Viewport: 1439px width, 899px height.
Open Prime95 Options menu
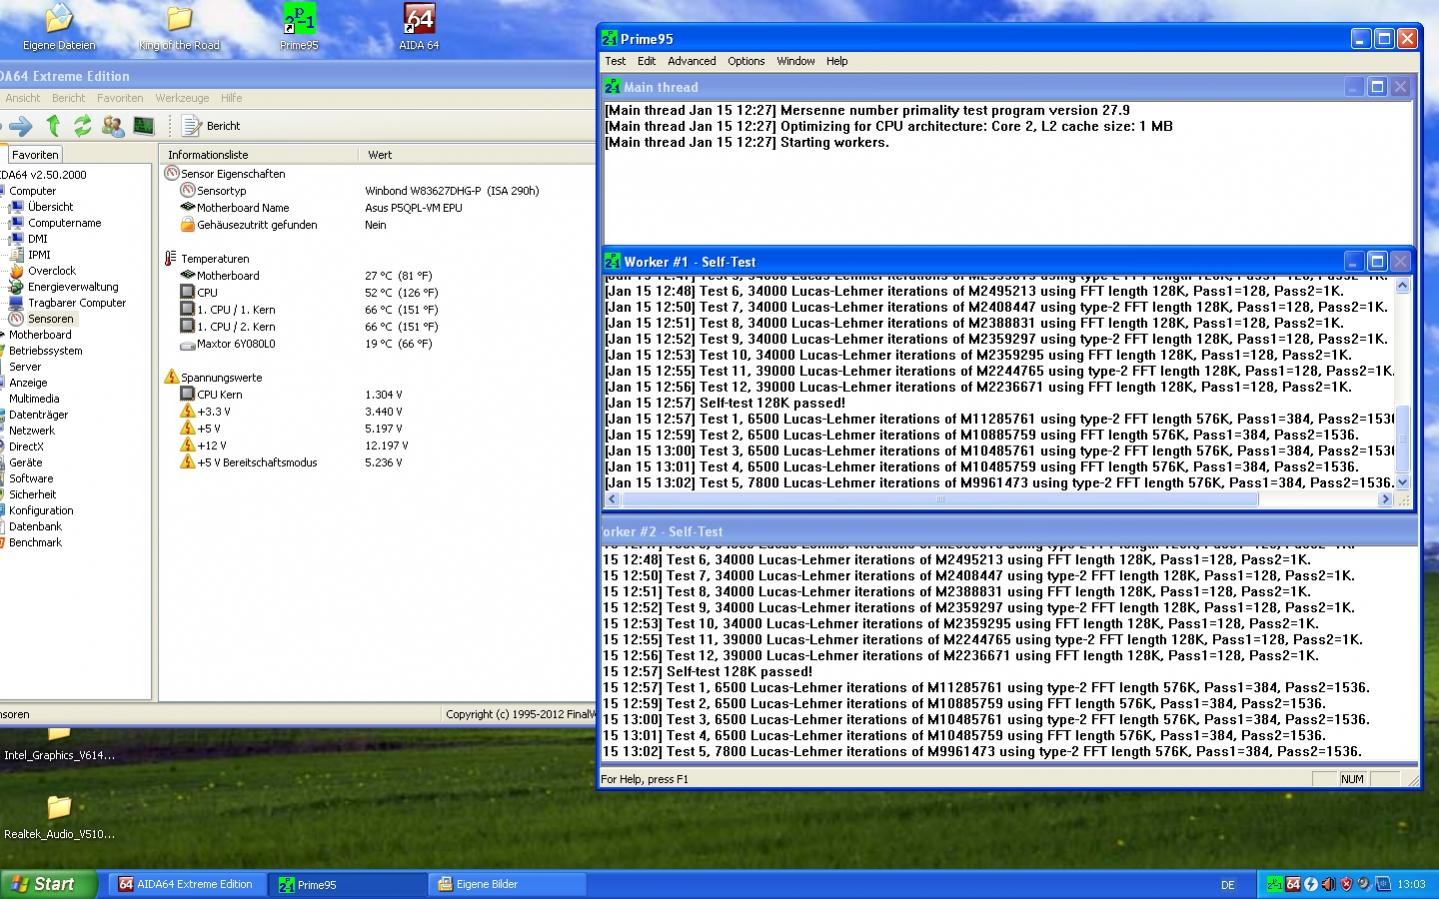(746, 61)
